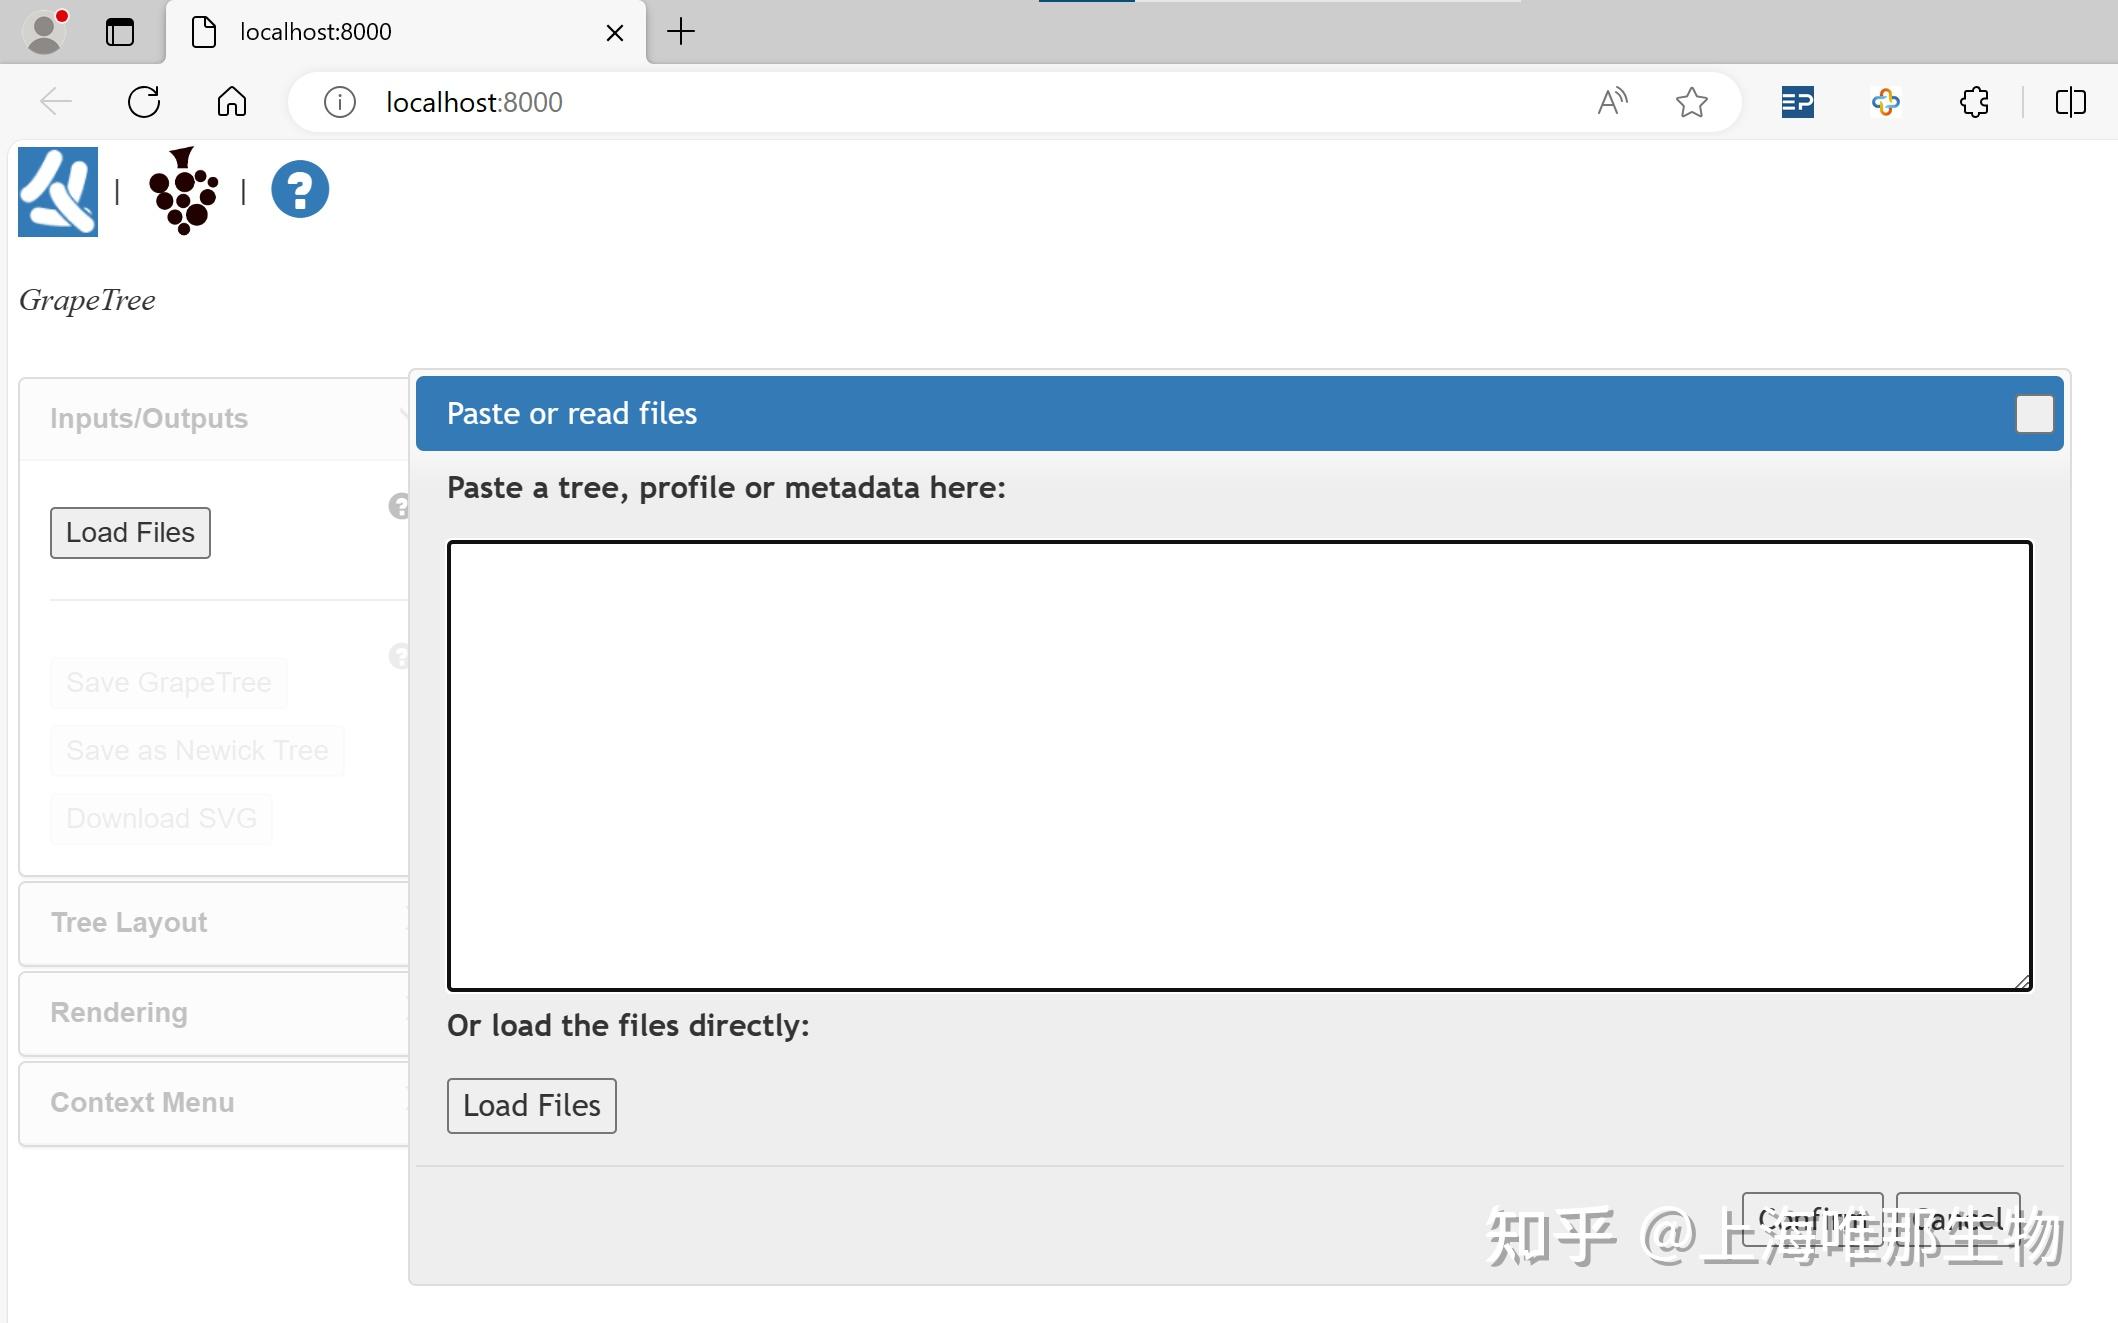
Task: Click the Read aloud icon
Action: coord(1611,102)
